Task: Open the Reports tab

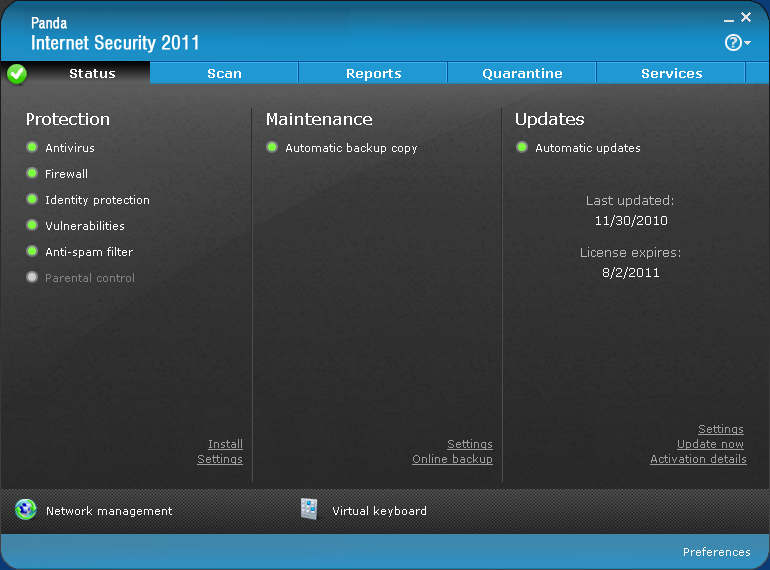Action: 373,74
